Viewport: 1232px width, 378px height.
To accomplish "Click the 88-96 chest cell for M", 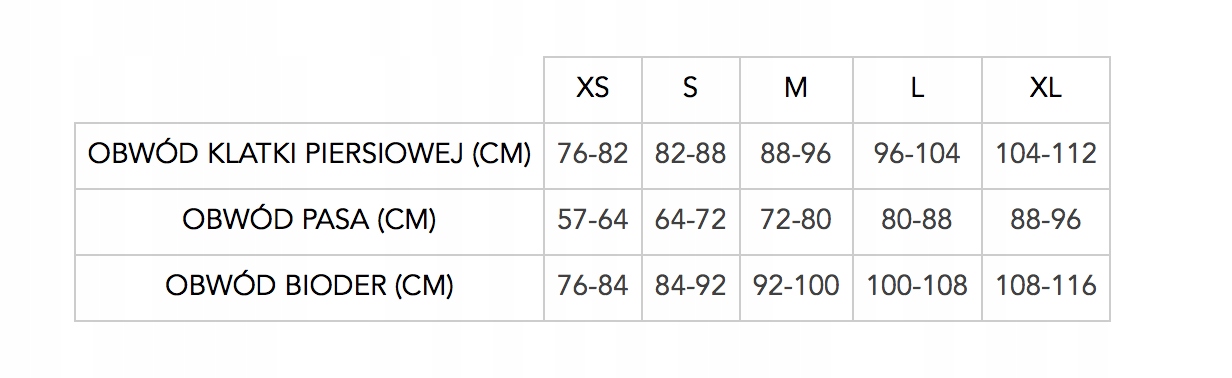I will [796, 154].
